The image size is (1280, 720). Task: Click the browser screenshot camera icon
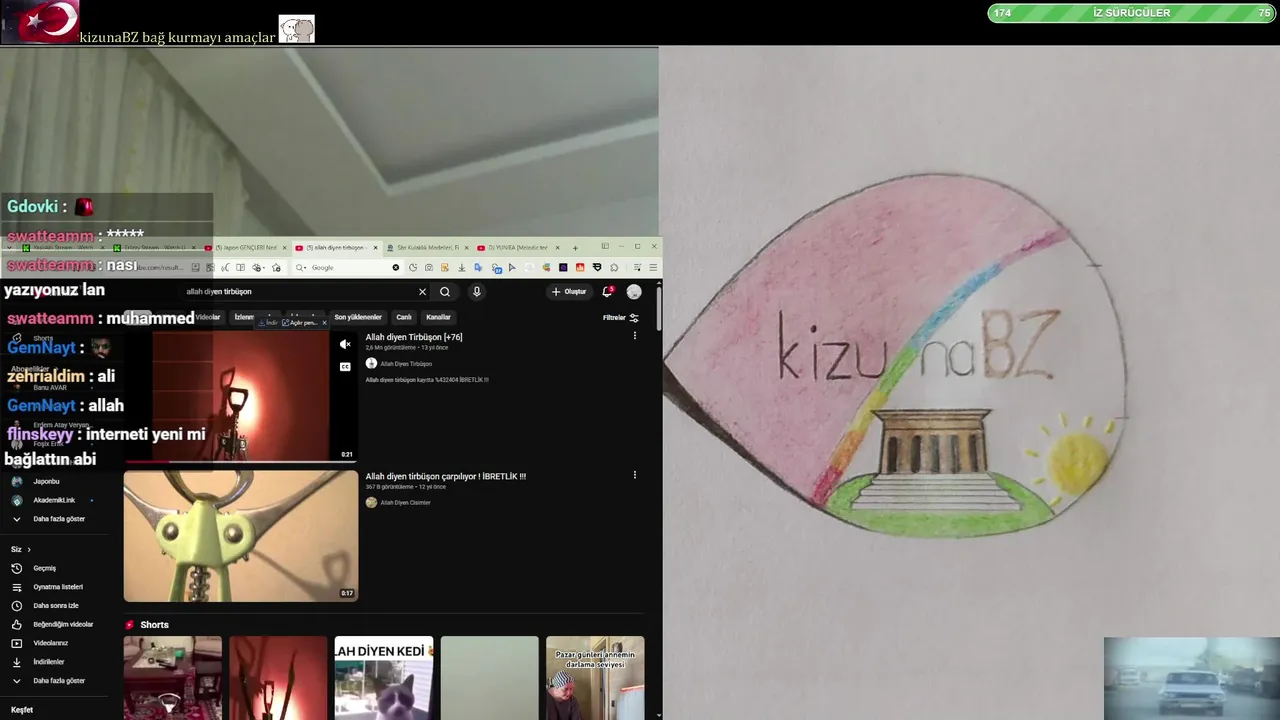point(429,267)
